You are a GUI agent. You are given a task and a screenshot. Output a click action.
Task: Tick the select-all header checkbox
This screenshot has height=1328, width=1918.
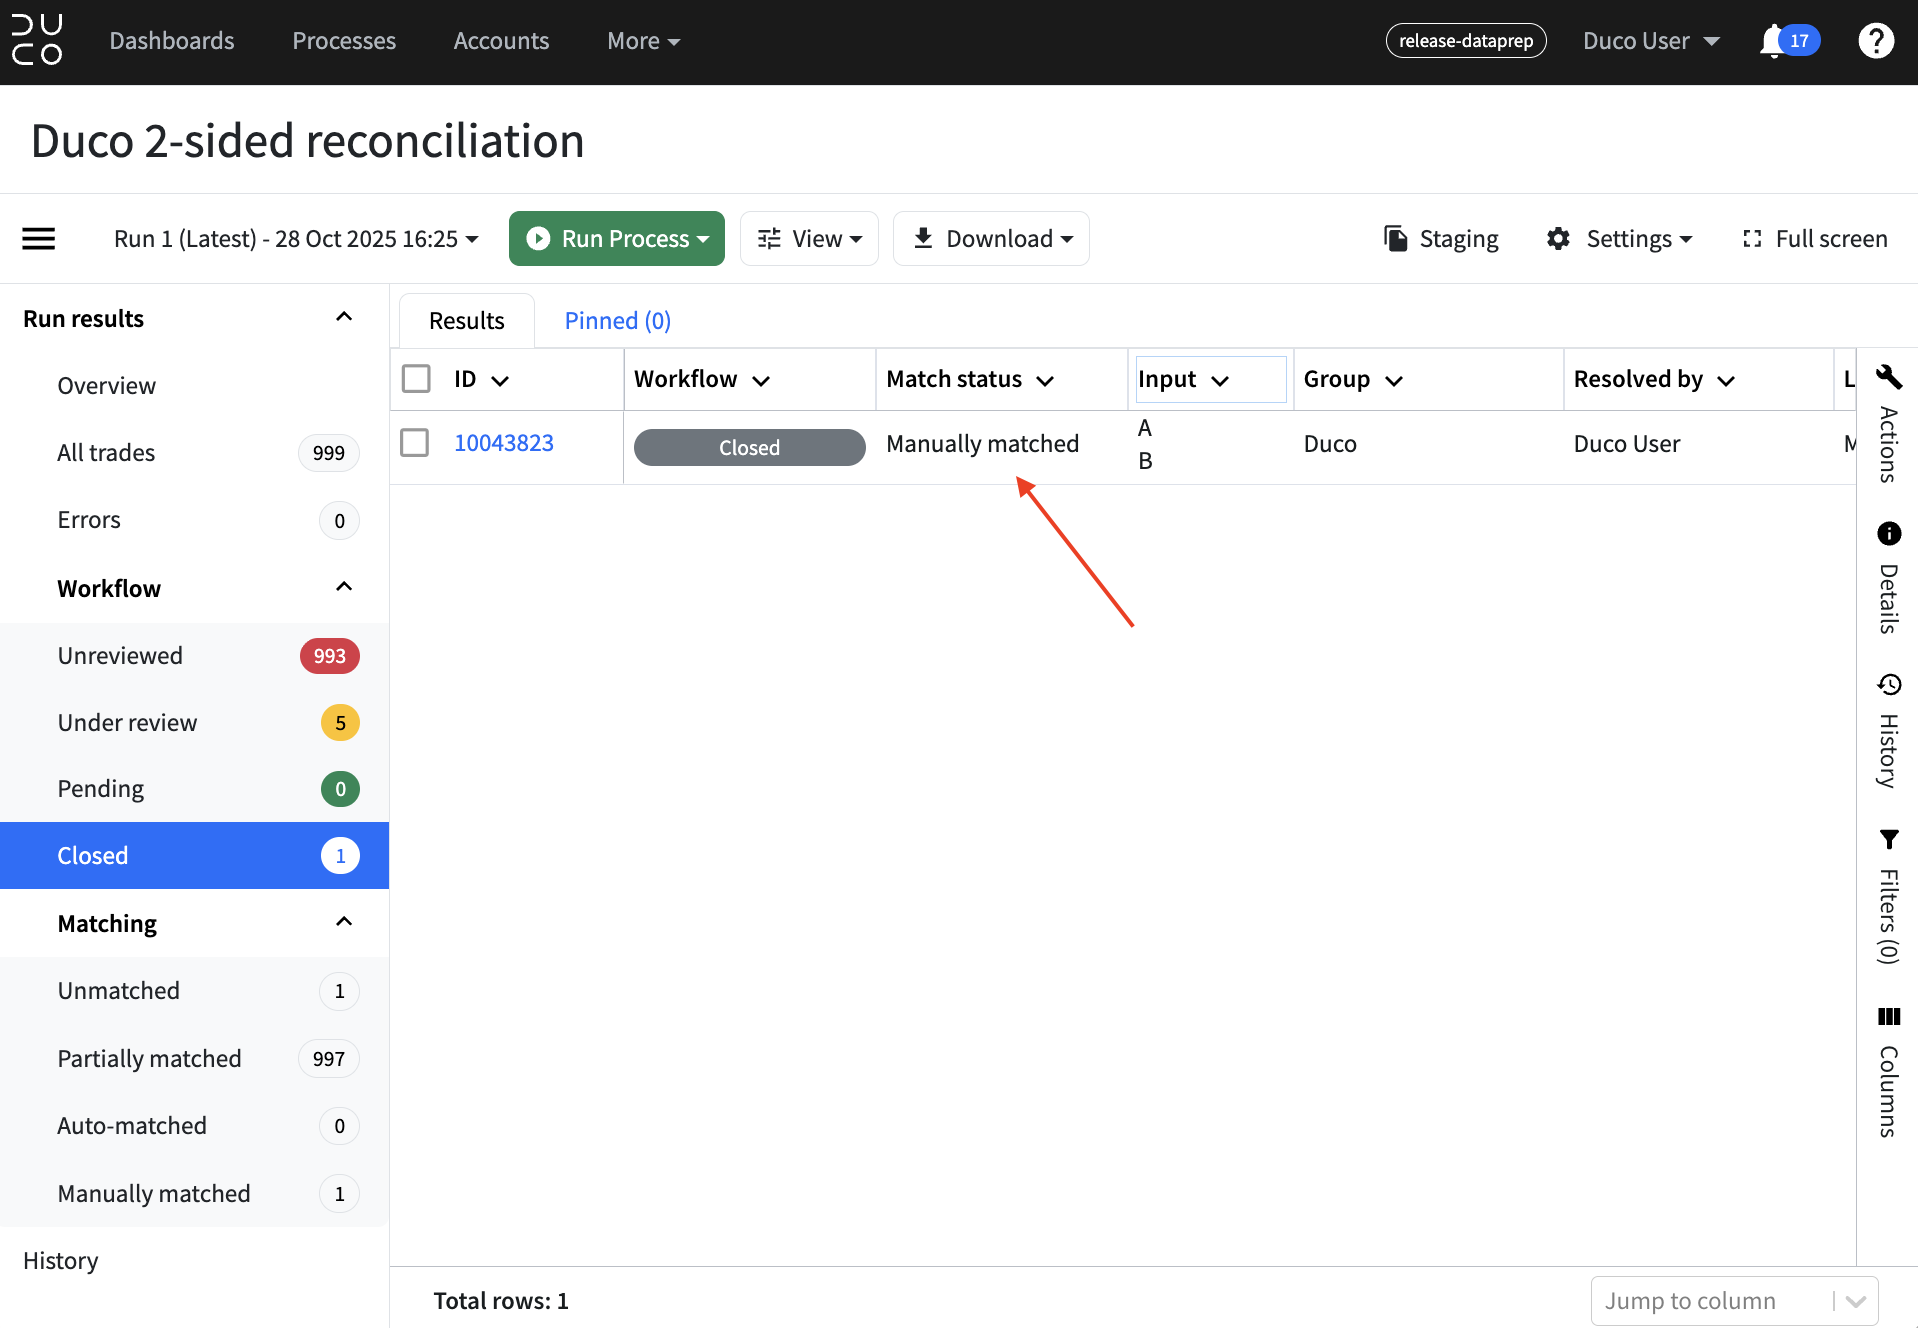[x=416, y=379]
